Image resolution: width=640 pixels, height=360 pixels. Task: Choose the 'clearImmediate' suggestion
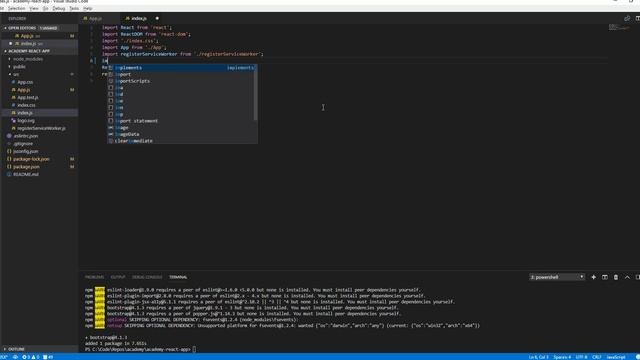[x=181, y=141]
